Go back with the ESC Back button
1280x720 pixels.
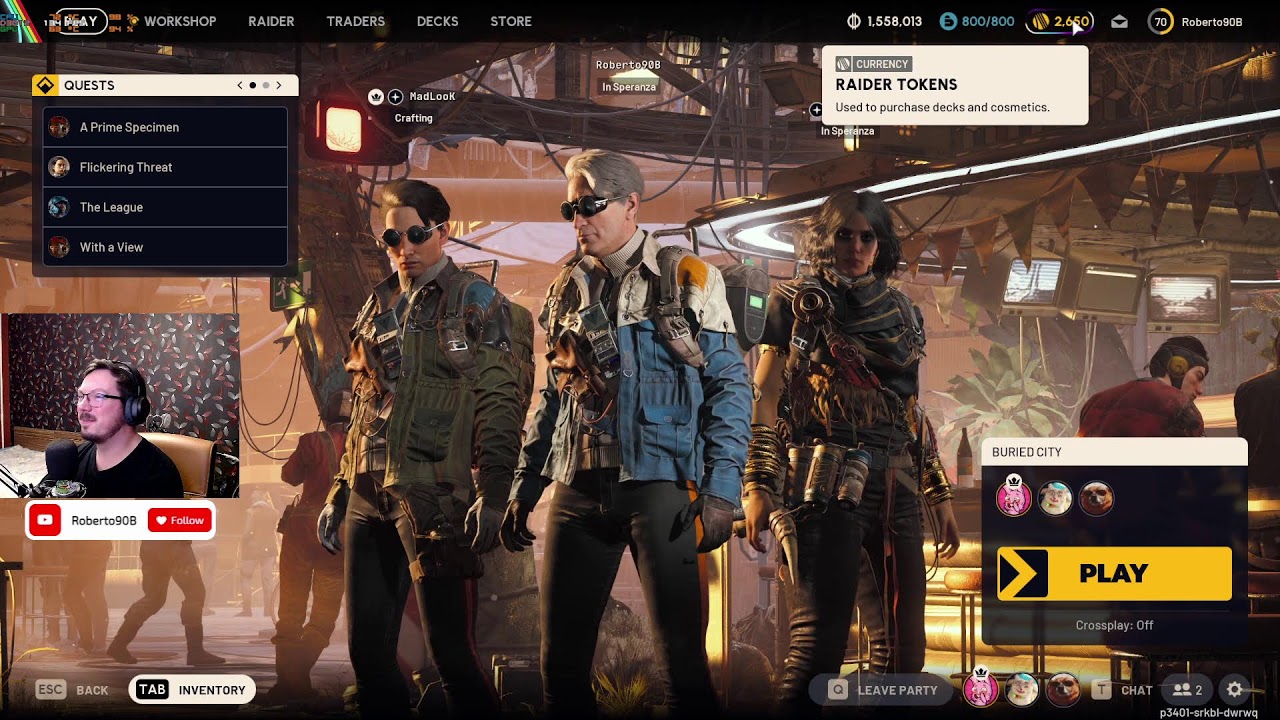point(72,690)
